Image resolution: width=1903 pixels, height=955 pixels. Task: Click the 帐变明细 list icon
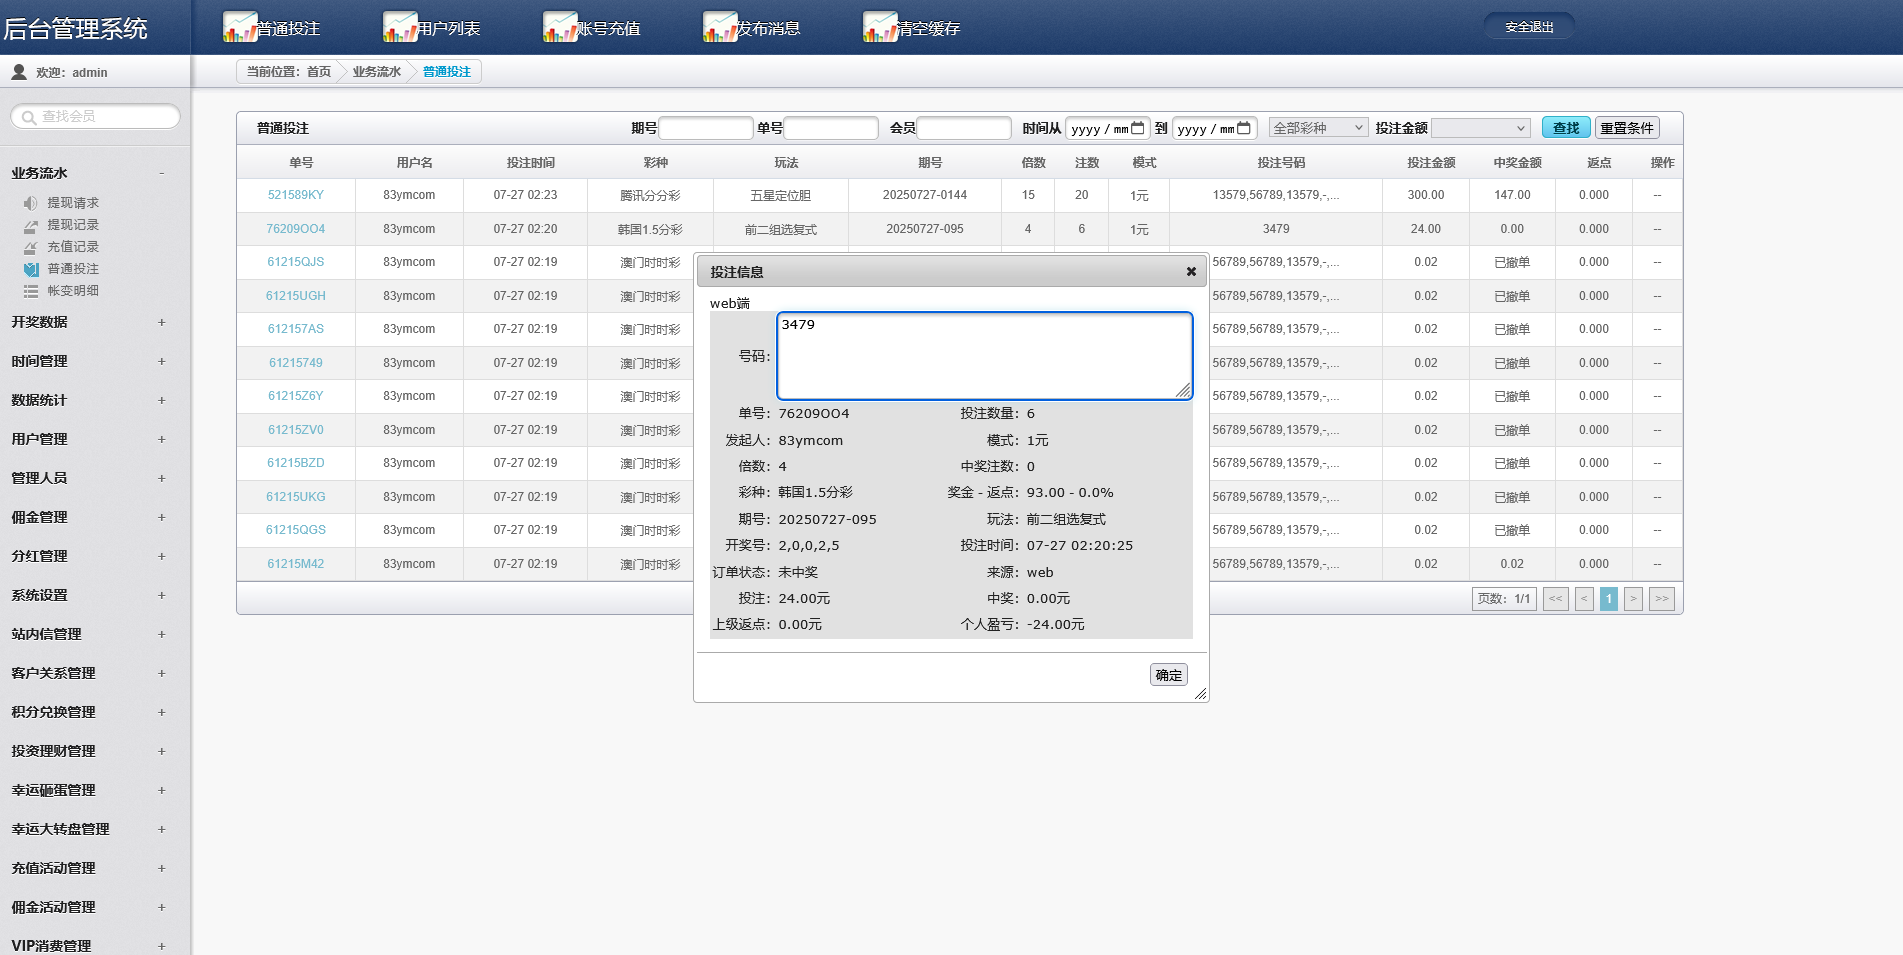pos(31,291)
